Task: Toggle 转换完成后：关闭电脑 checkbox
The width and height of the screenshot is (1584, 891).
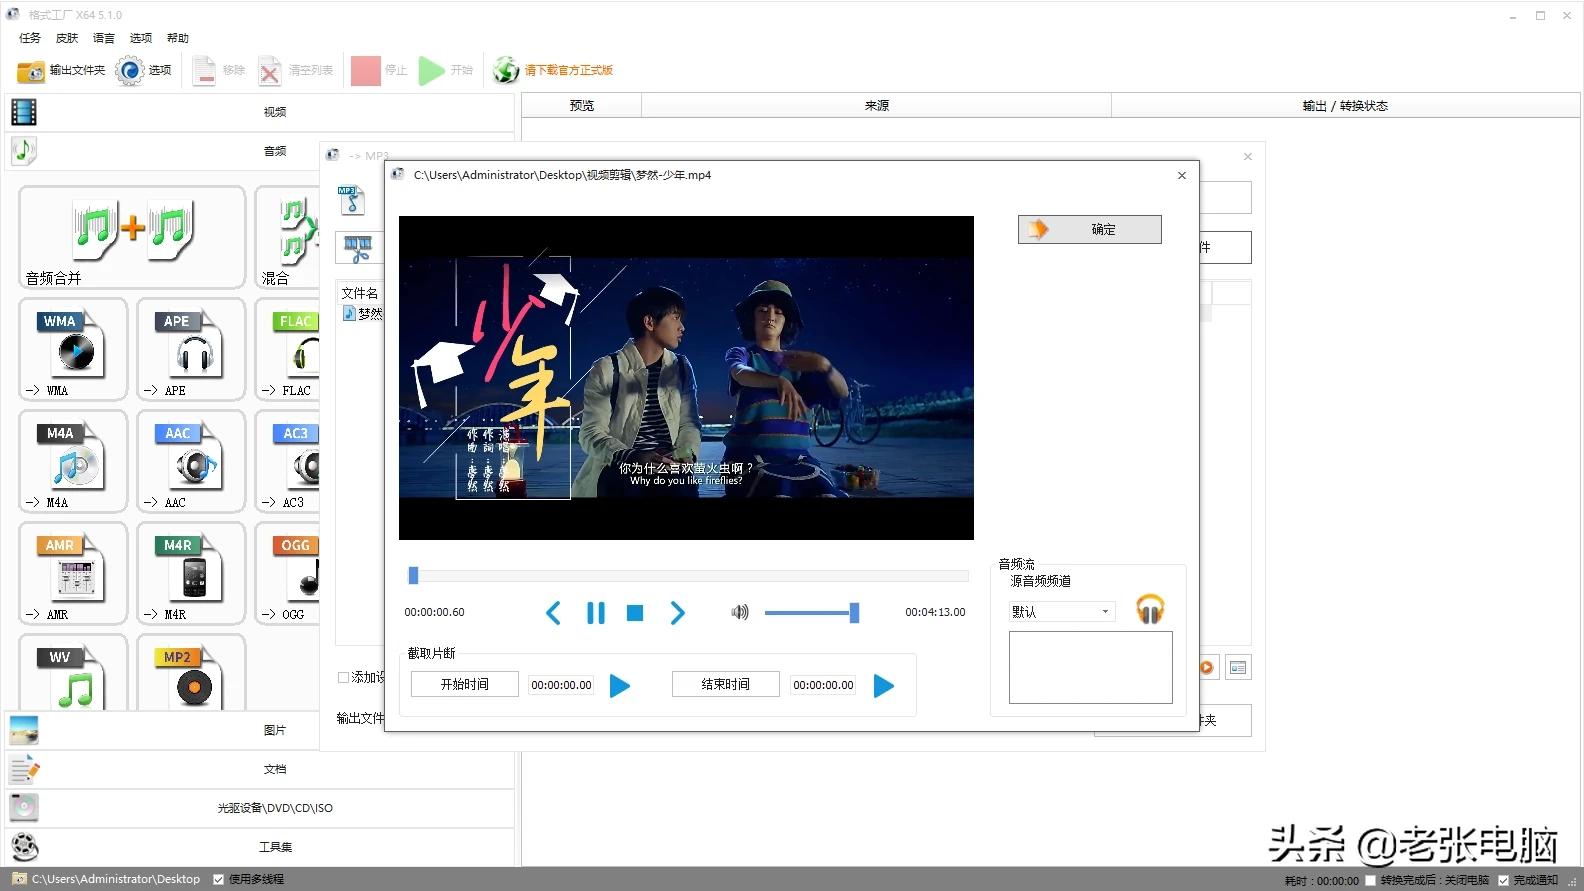Action: point(1371,880)
